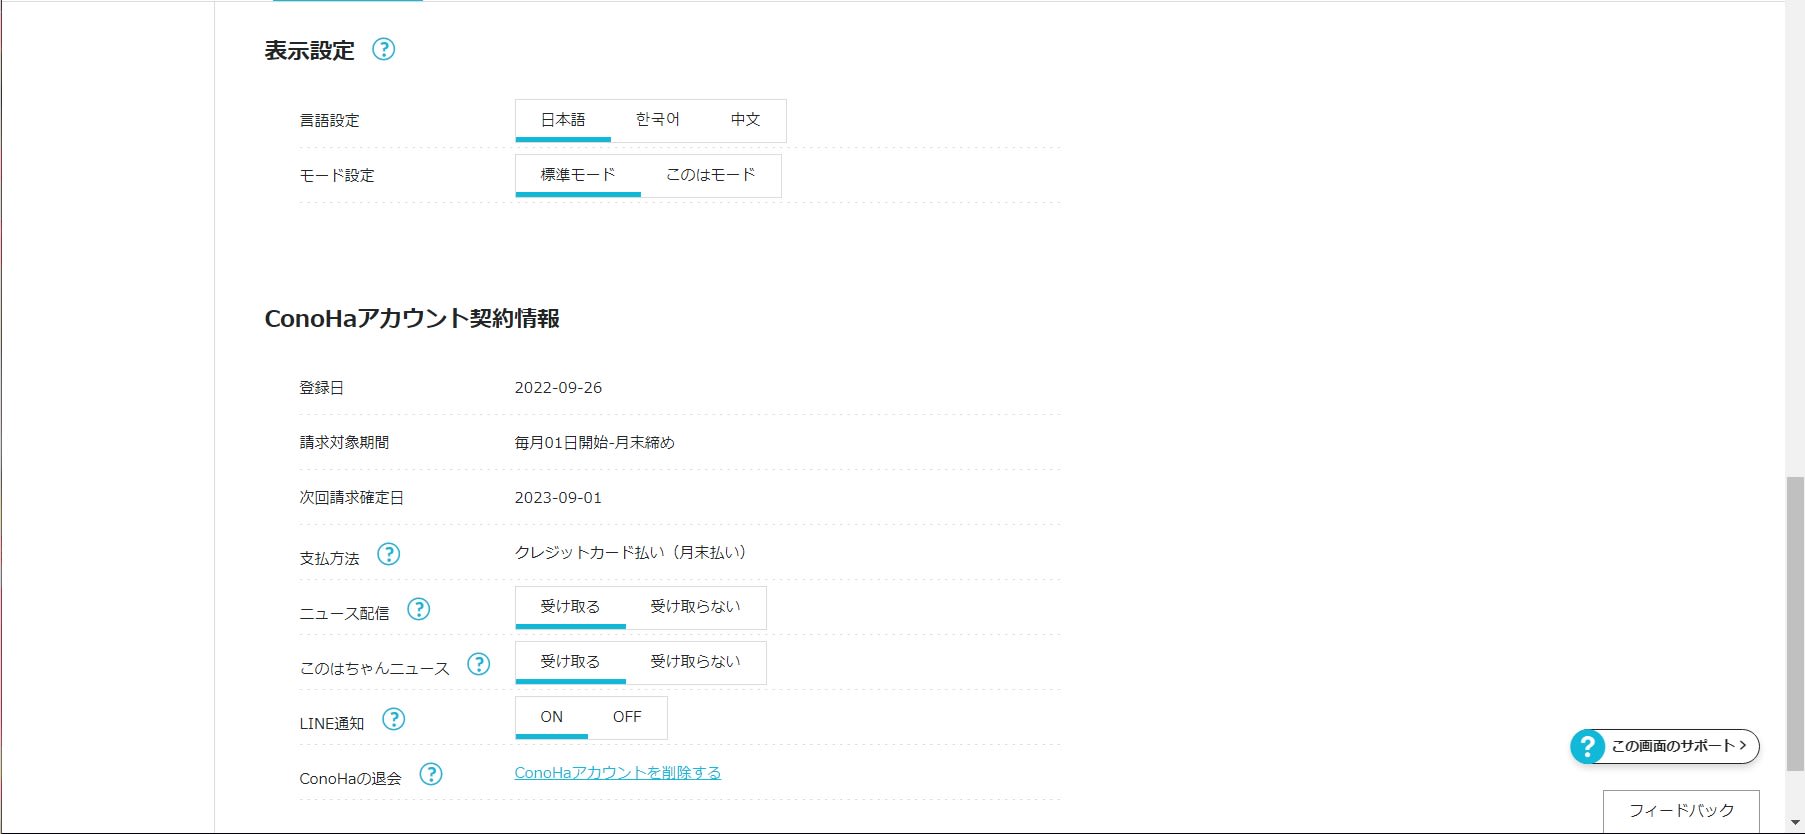Click the 表示設定 heading text
Viewport: 1805px width, 834px height.
coord(309,51)
